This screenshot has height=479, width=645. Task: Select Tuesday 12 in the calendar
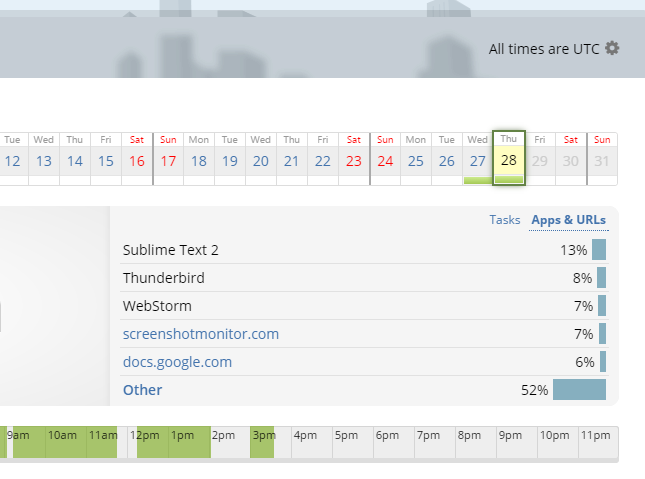[13, 159]
